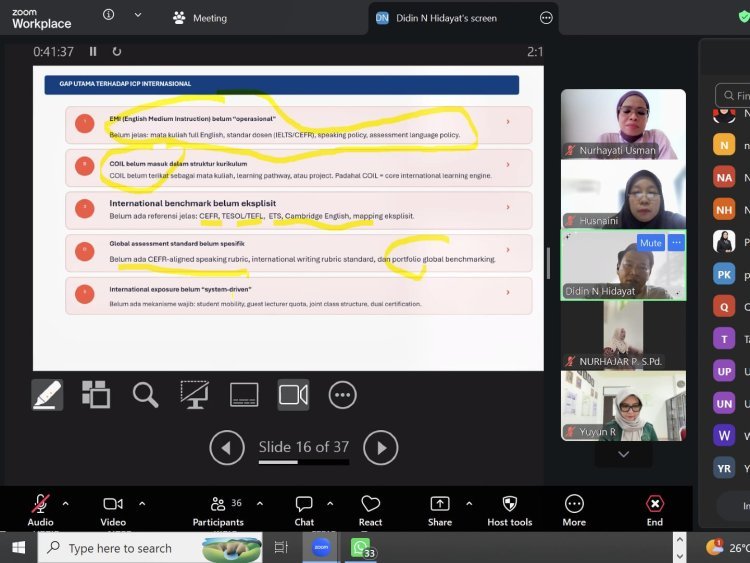Viewport: 750px width, 563px height.
Task: Select participant avatar YR
Action: (724, 468)
